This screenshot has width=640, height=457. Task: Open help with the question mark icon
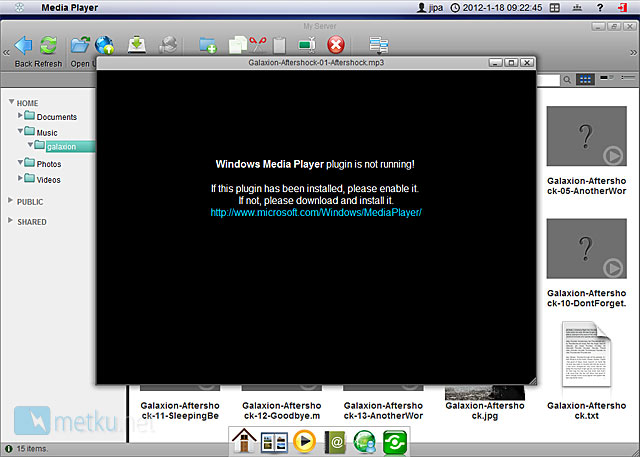(600, 7)
